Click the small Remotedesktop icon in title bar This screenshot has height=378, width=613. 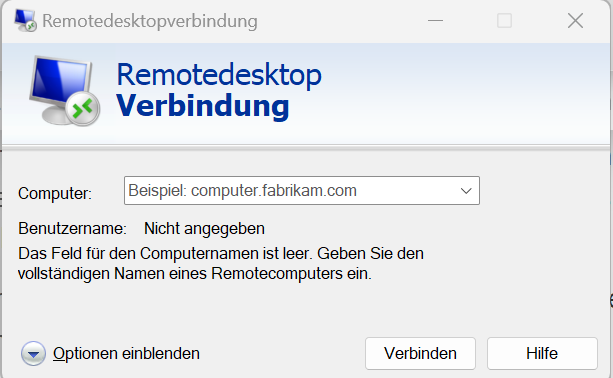(25, 20)
